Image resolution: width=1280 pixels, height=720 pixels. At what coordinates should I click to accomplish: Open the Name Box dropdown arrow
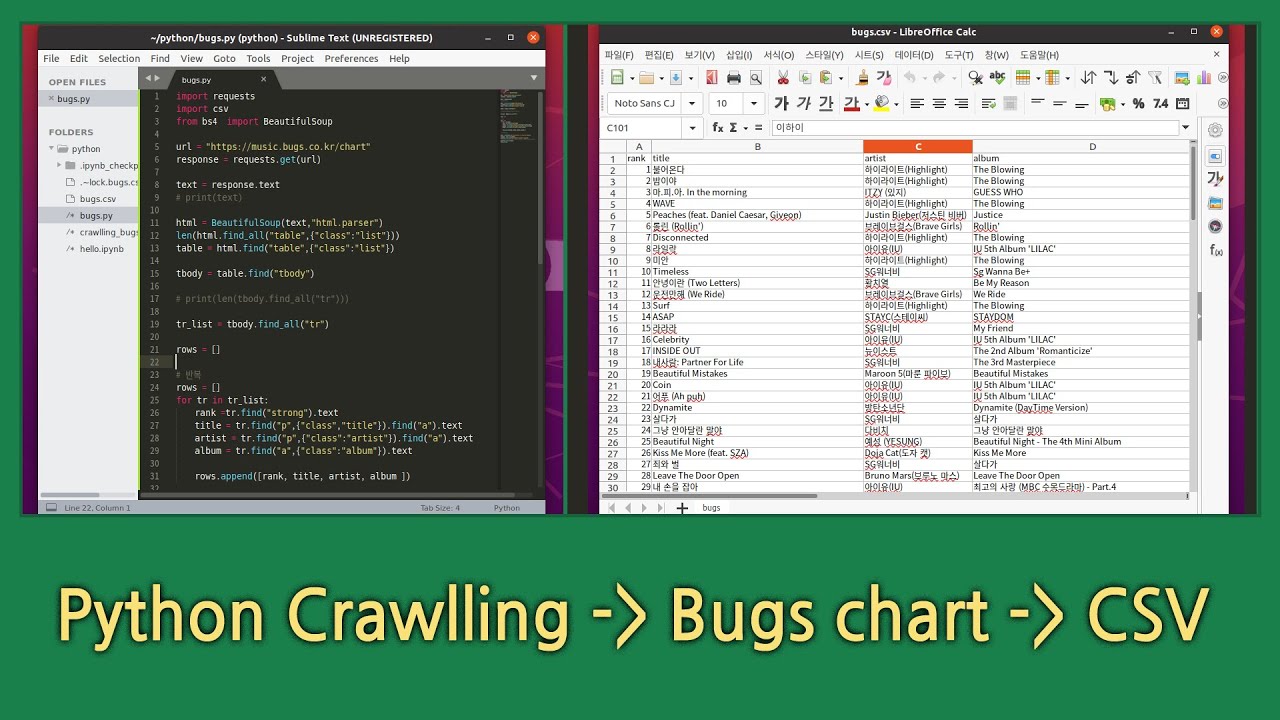(x=693, y=128)
